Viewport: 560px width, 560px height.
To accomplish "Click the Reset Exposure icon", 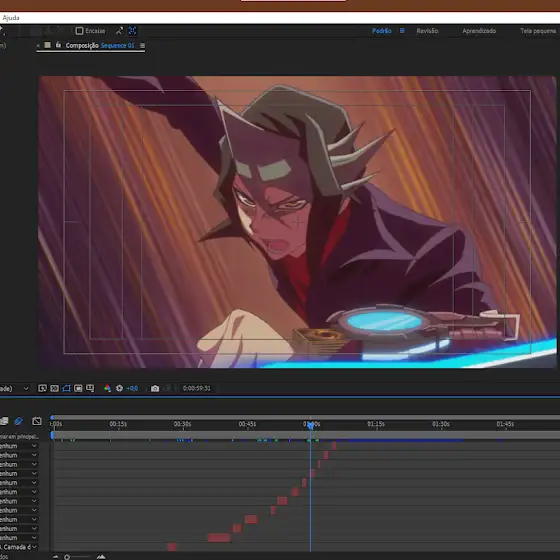I will [119, 388].
